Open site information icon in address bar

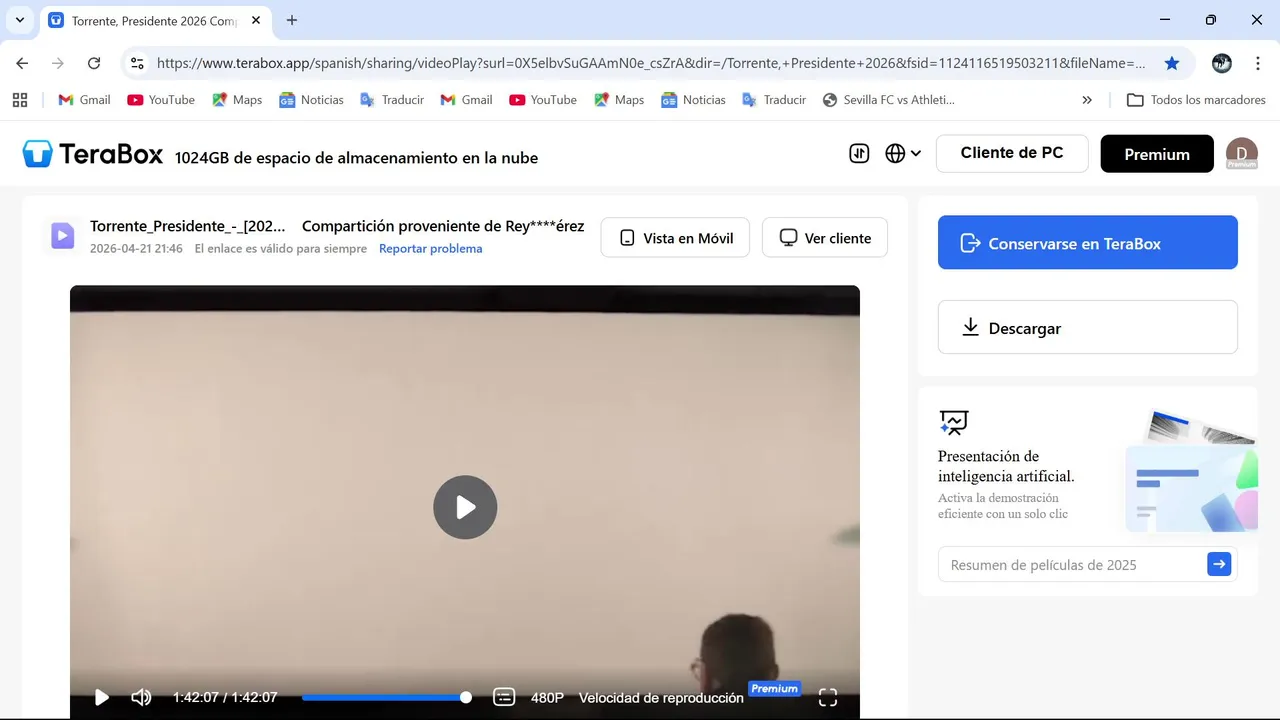[138, 63]
